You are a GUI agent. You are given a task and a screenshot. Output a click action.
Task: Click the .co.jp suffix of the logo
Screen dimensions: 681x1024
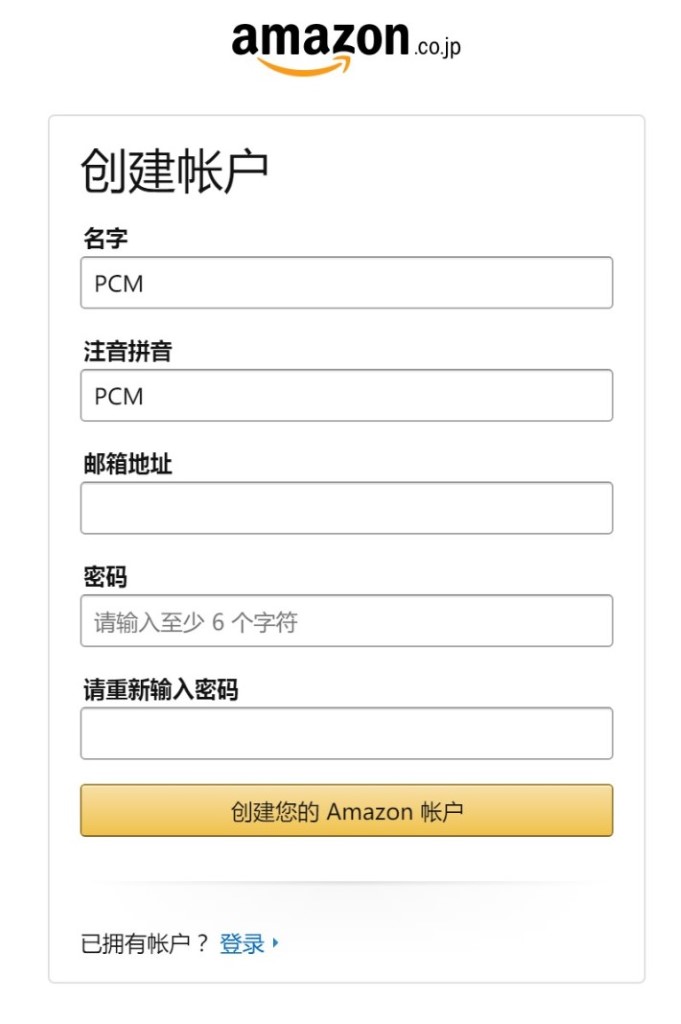[x=437, y=48]
